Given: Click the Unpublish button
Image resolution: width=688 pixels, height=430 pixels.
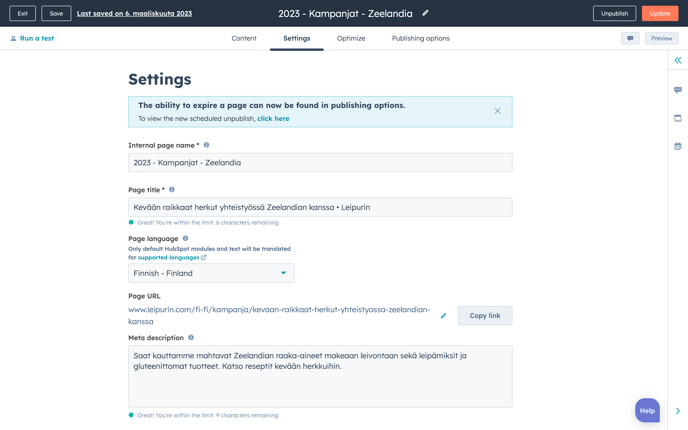Looking at the screenshot, I should click(x=614, y=13).
